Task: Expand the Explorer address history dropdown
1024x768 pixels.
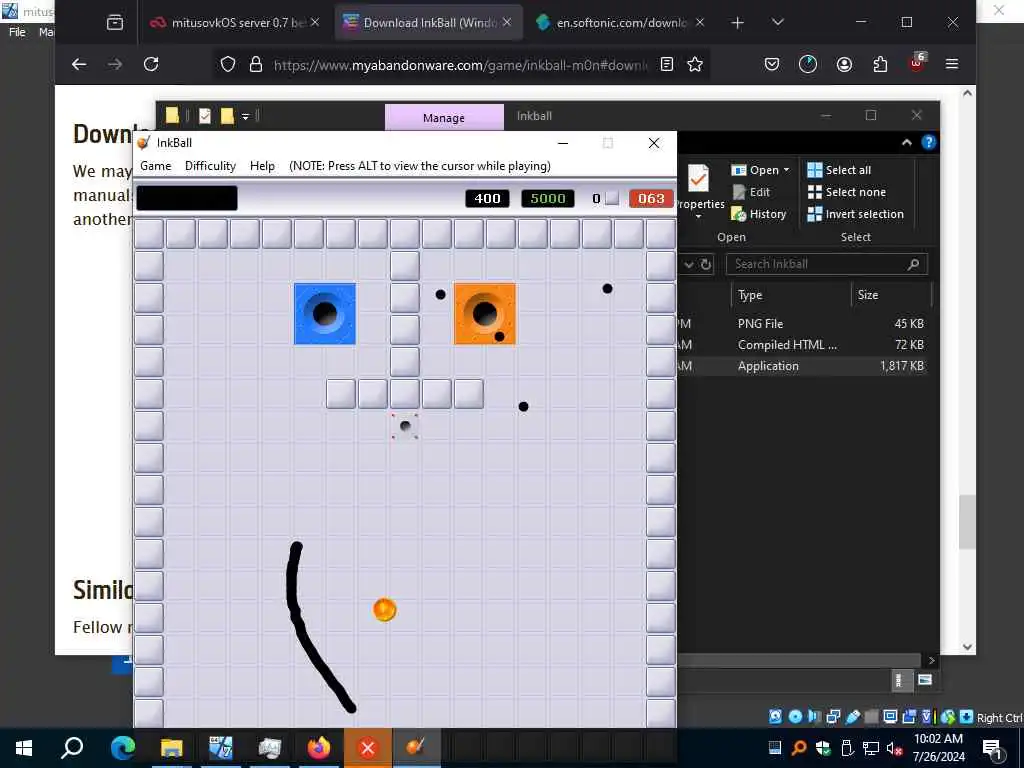Action: pos(688,264)
